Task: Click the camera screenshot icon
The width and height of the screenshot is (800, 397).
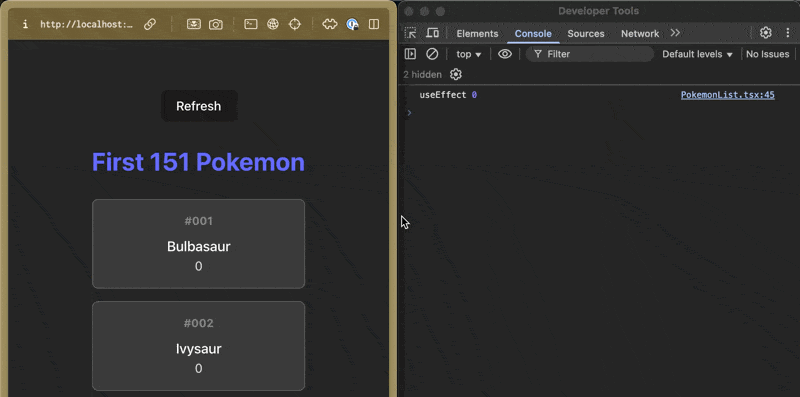Action: click(216, 24)
